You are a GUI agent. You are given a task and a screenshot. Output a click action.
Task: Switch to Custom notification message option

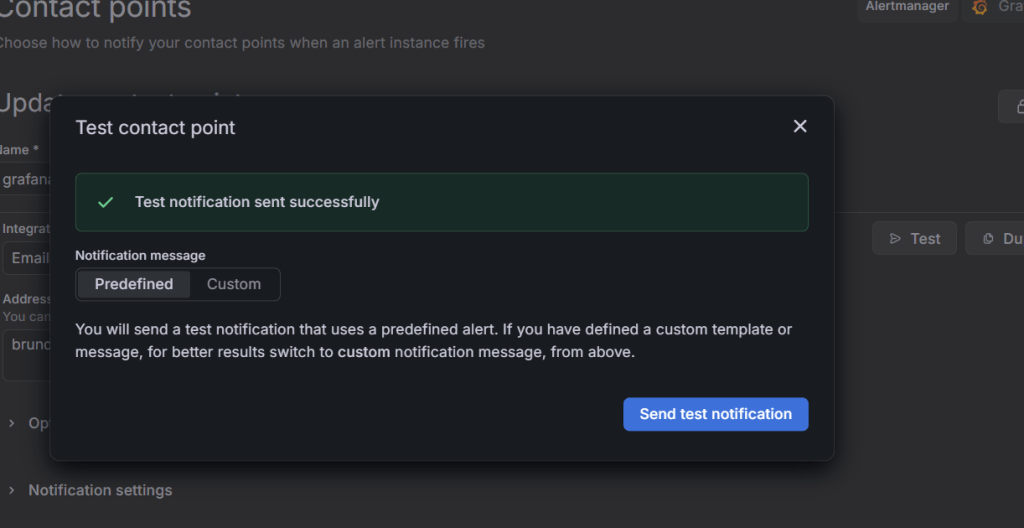click(x=234, y=284)
